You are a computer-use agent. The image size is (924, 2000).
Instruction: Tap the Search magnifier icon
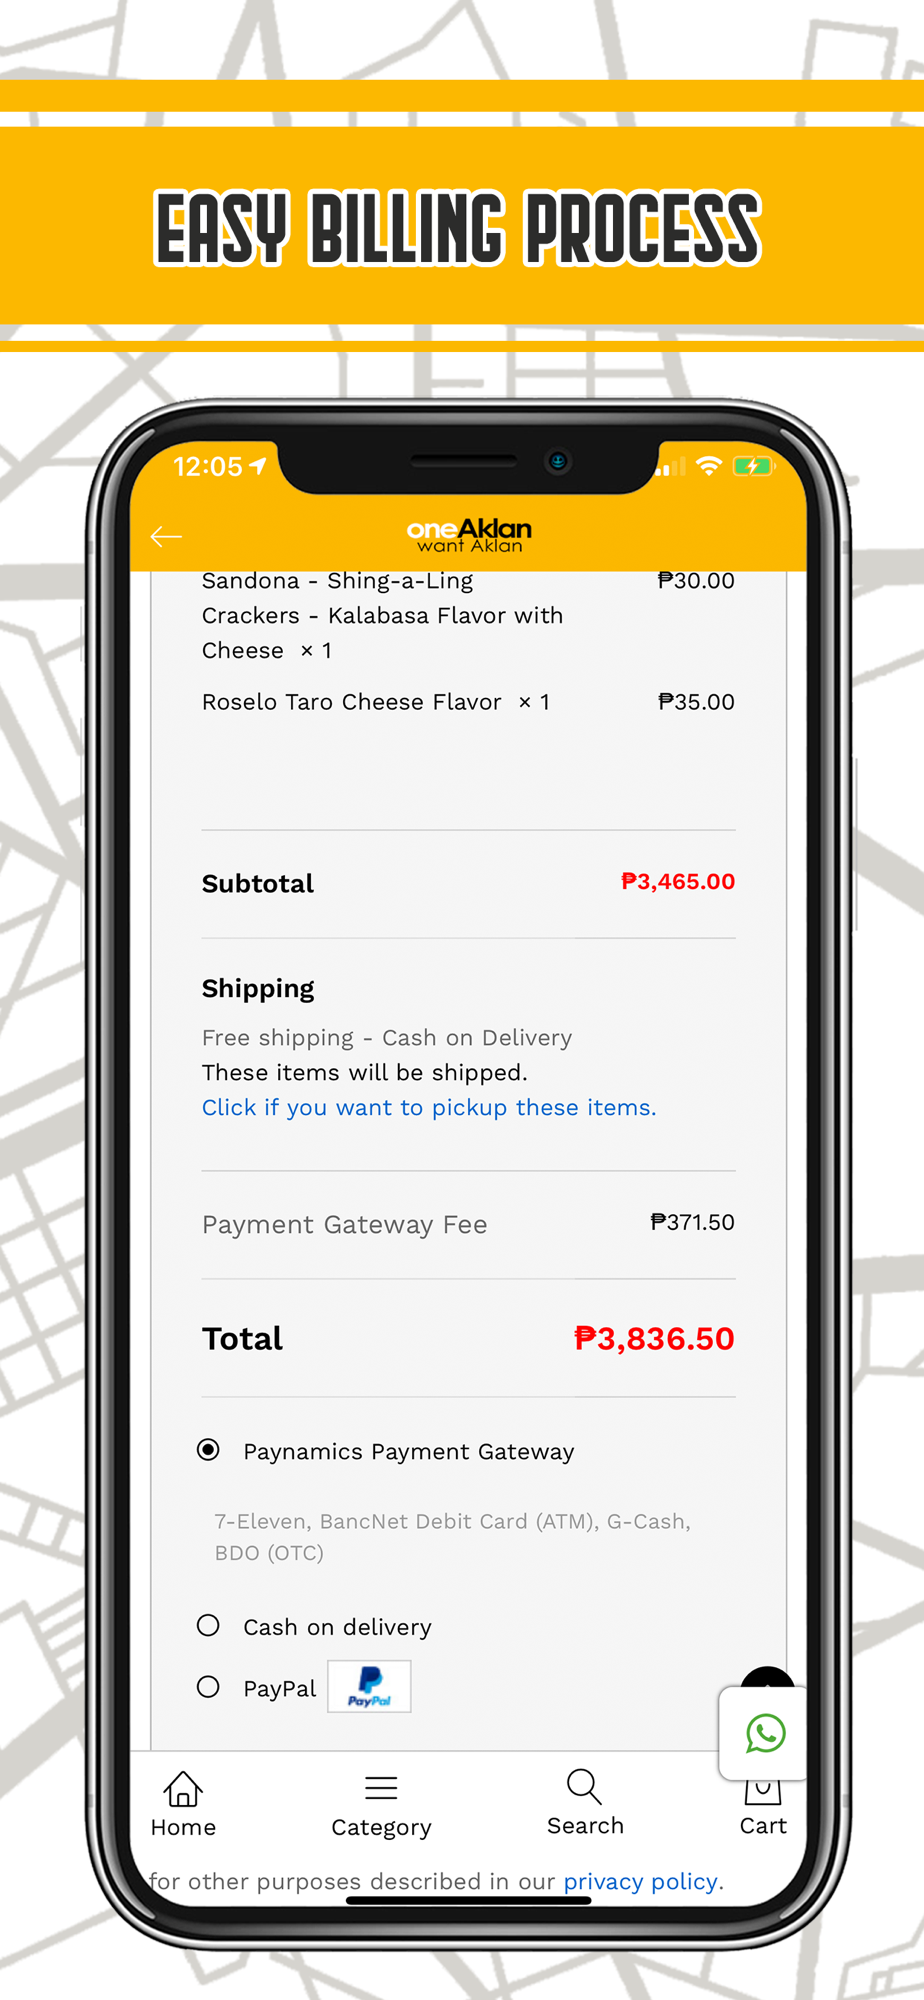(584, 1786)
